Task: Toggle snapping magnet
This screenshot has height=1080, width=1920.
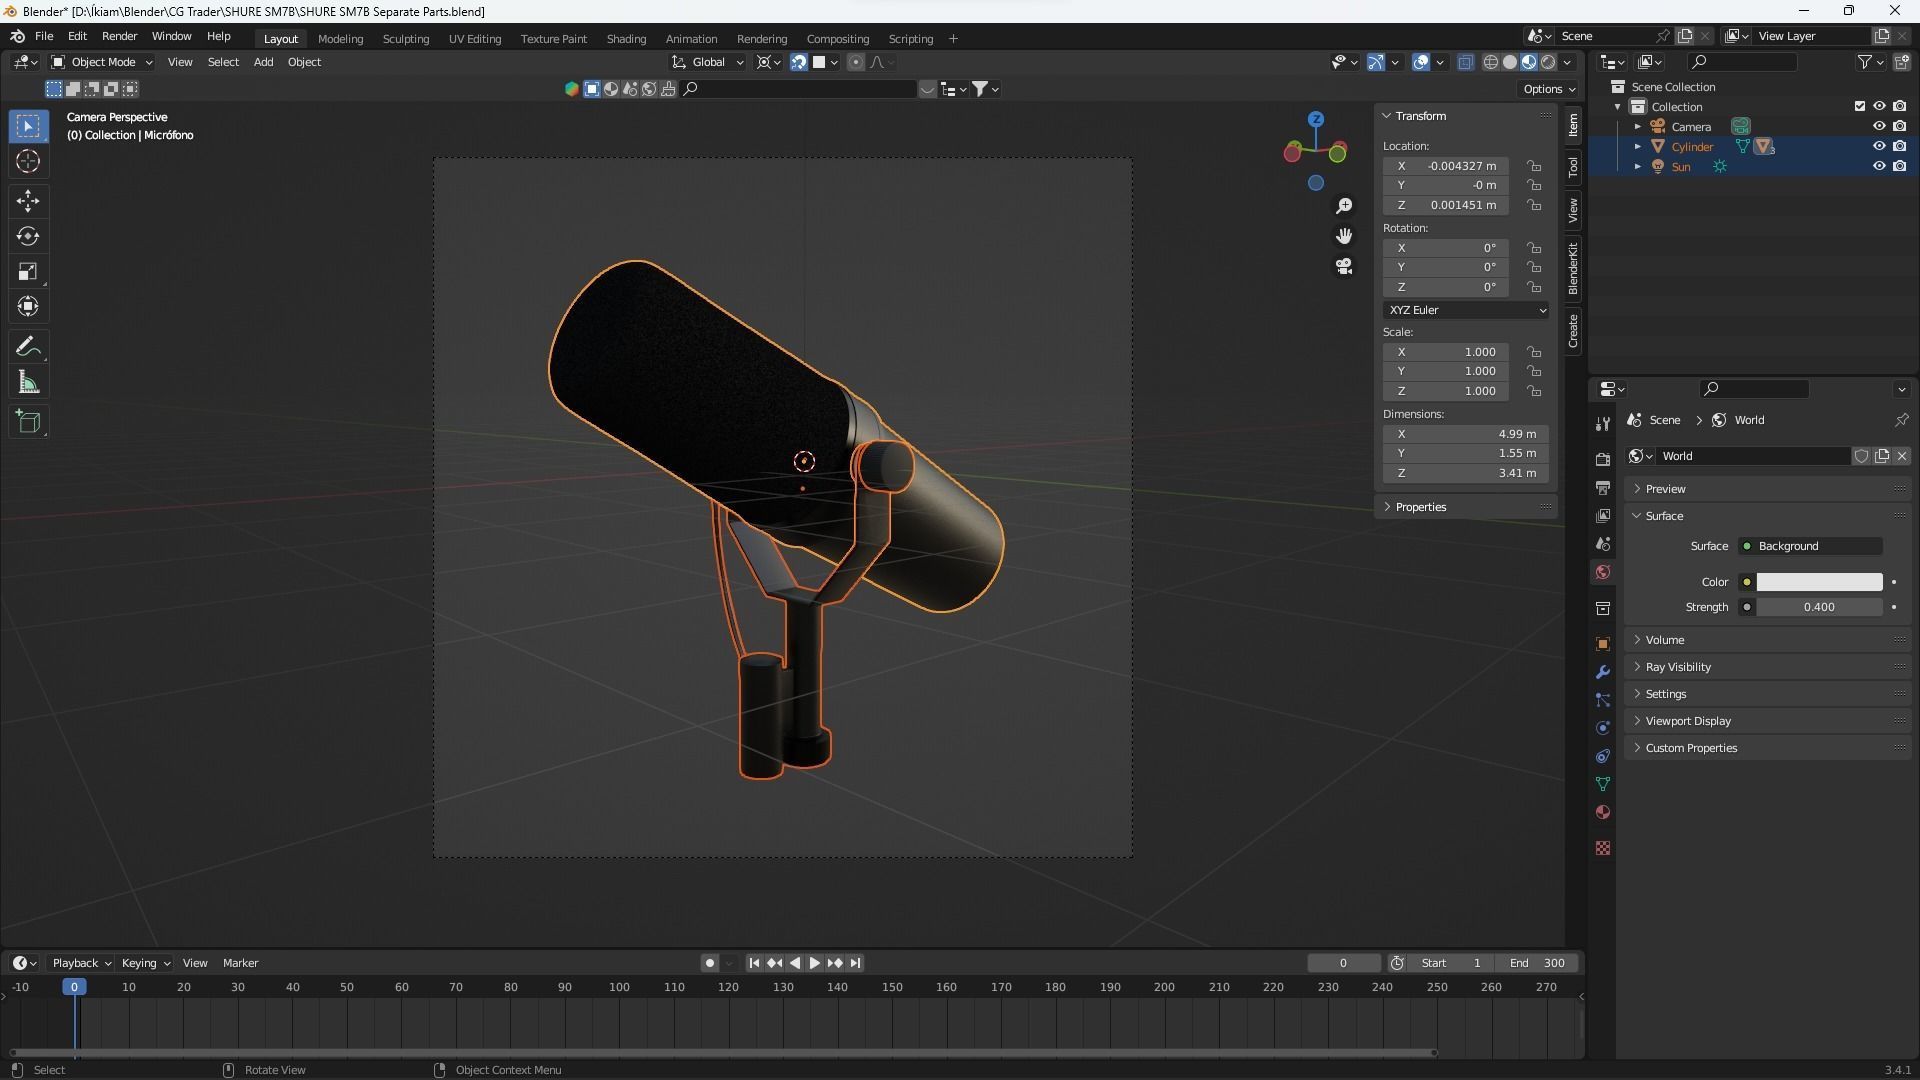Action: tap(799, 62)
